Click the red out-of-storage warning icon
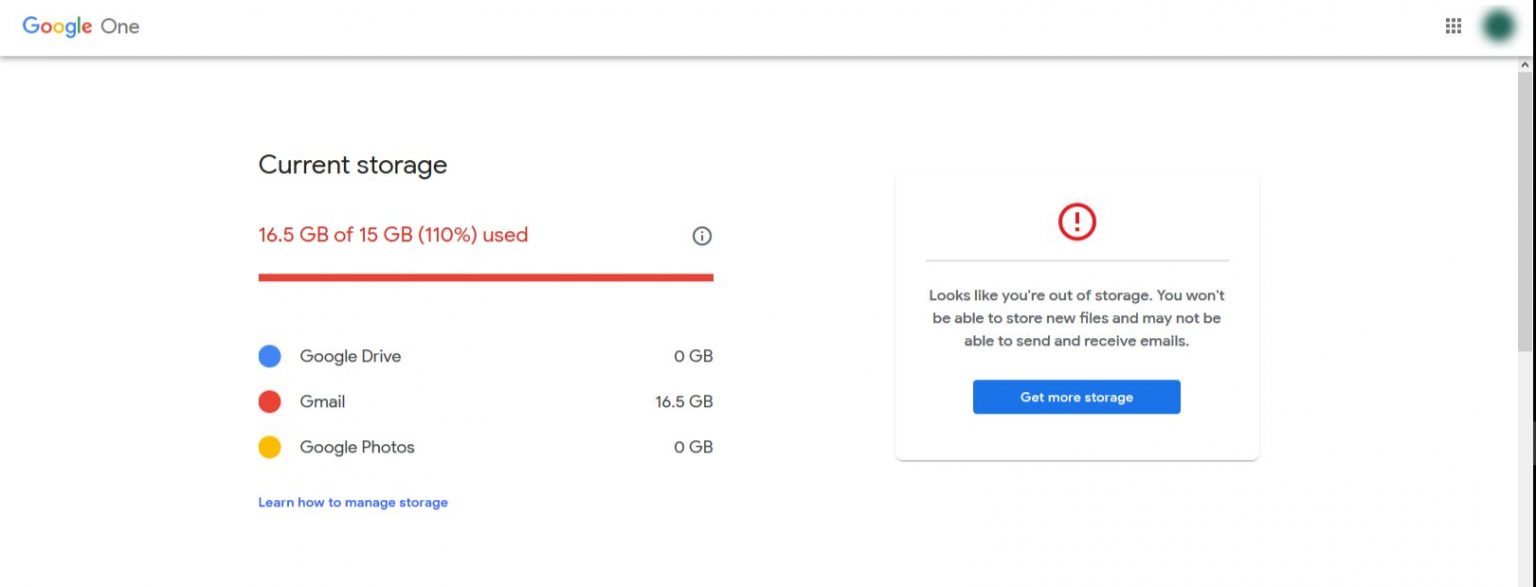 [1077, 221]
